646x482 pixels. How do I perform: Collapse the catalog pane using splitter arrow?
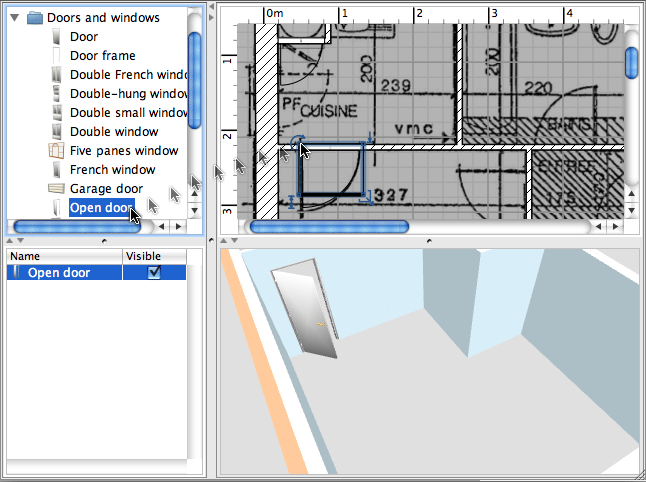click(x=10, y=241)
